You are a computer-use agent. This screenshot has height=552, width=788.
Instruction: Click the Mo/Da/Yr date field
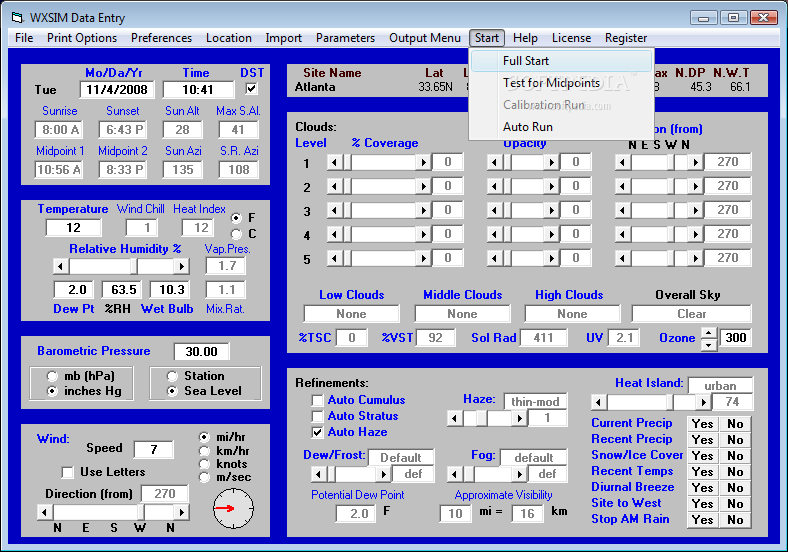117,89
